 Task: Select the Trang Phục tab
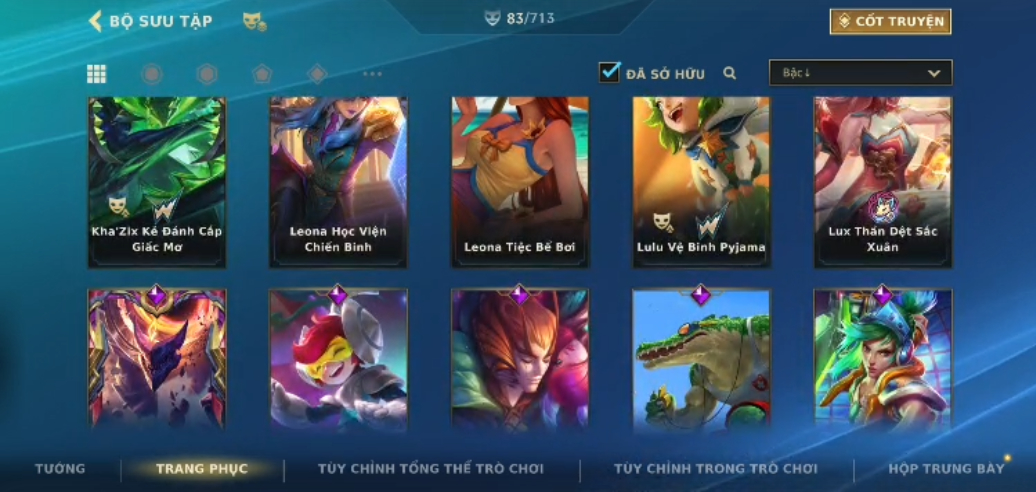[202, 469]
